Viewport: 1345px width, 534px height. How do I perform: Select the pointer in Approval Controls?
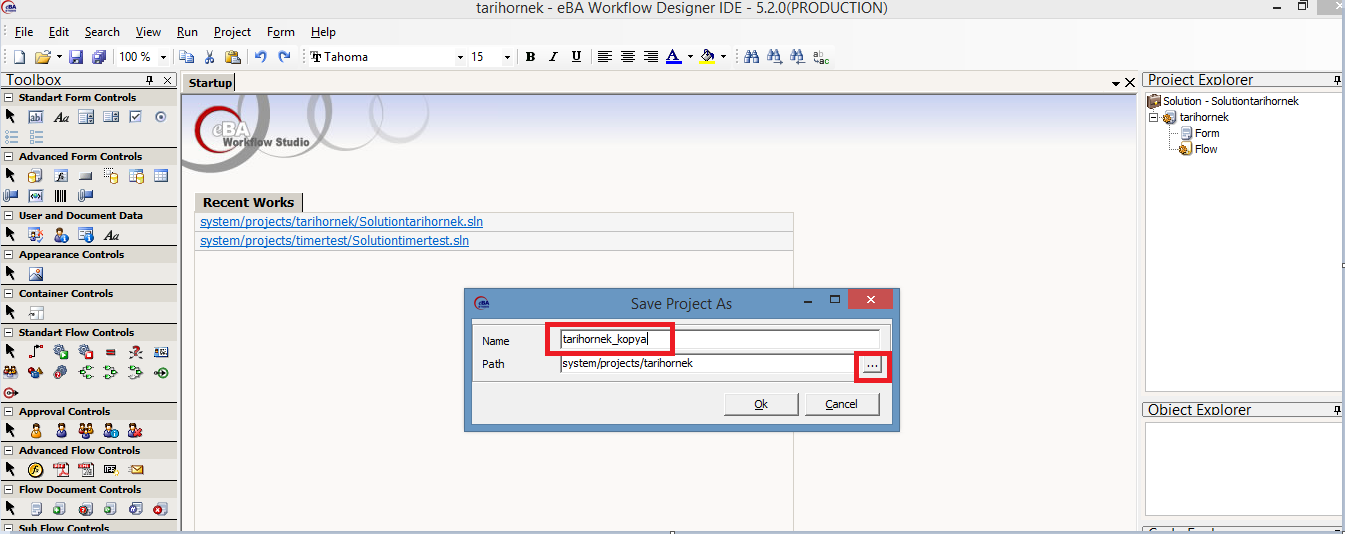coord(10,430)
